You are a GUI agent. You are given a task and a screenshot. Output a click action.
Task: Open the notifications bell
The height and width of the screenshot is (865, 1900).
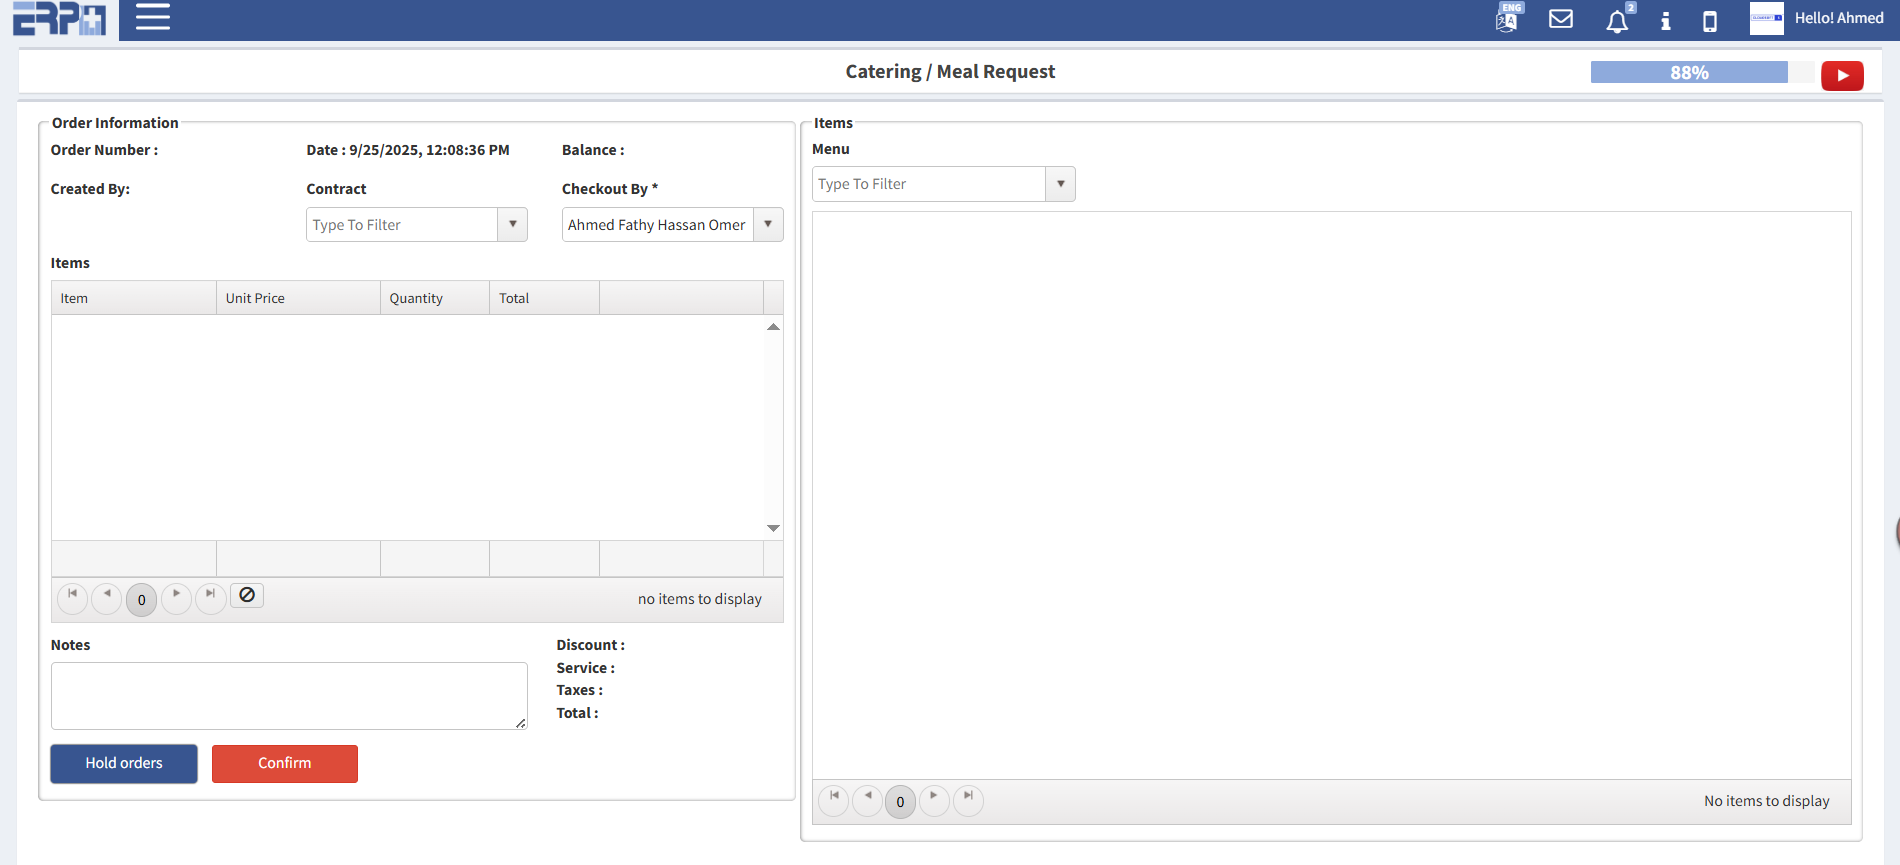click(x=1616, y=21)
